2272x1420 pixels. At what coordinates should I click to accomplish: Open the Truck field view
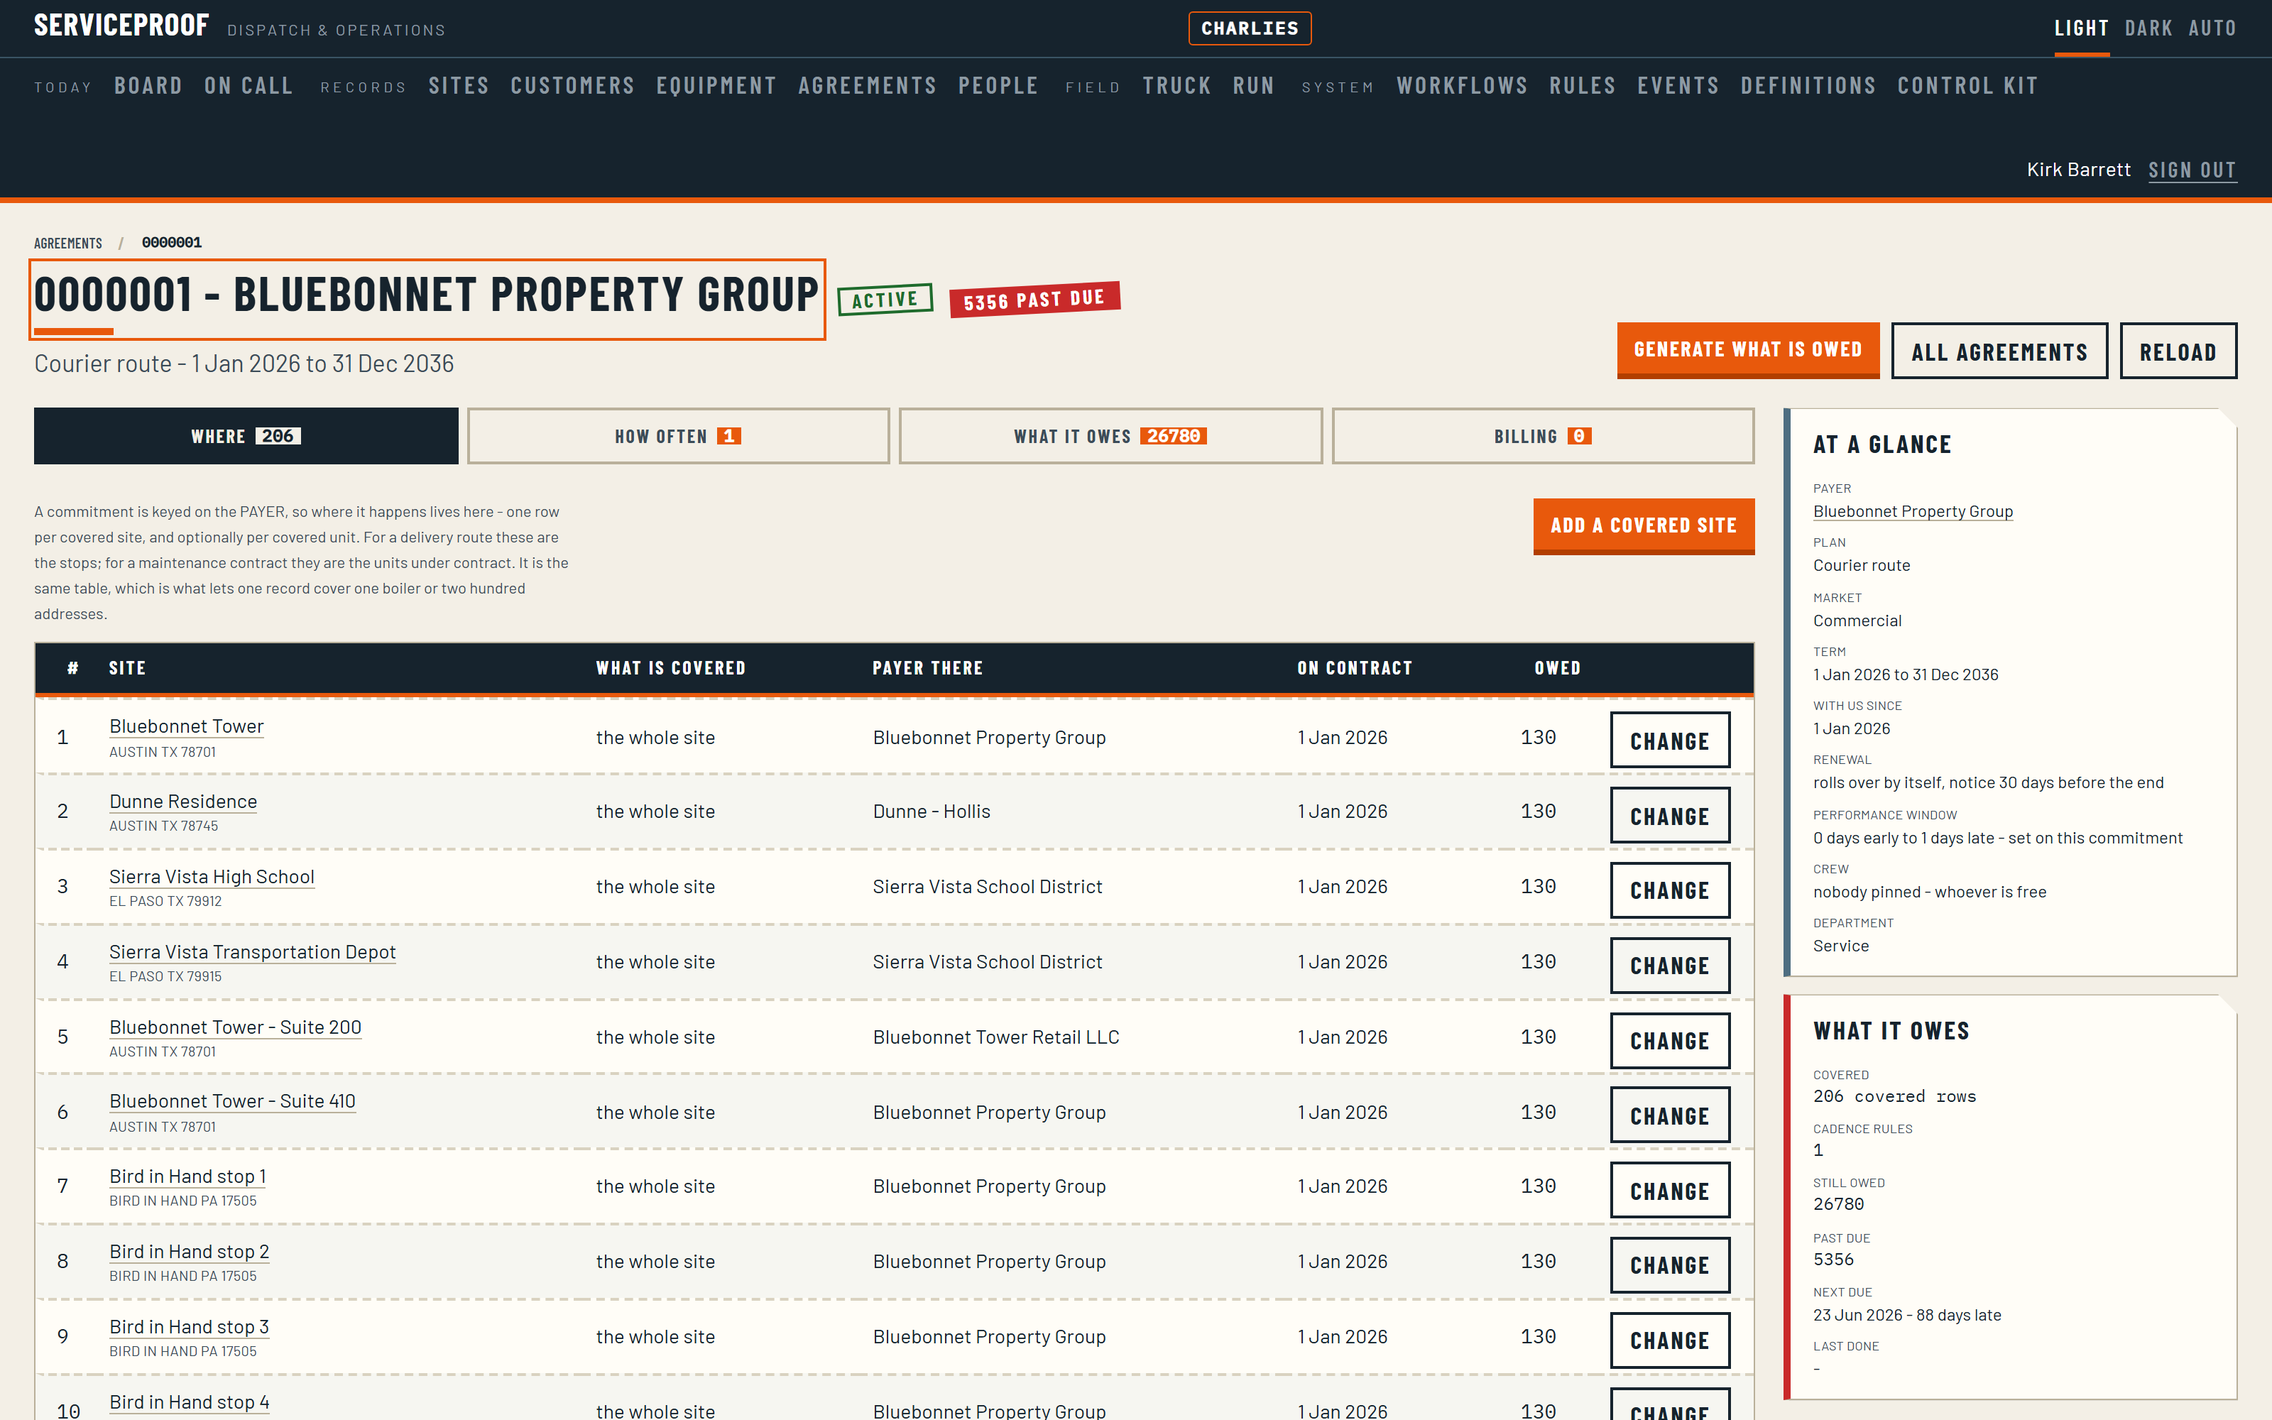(1177, 86)
